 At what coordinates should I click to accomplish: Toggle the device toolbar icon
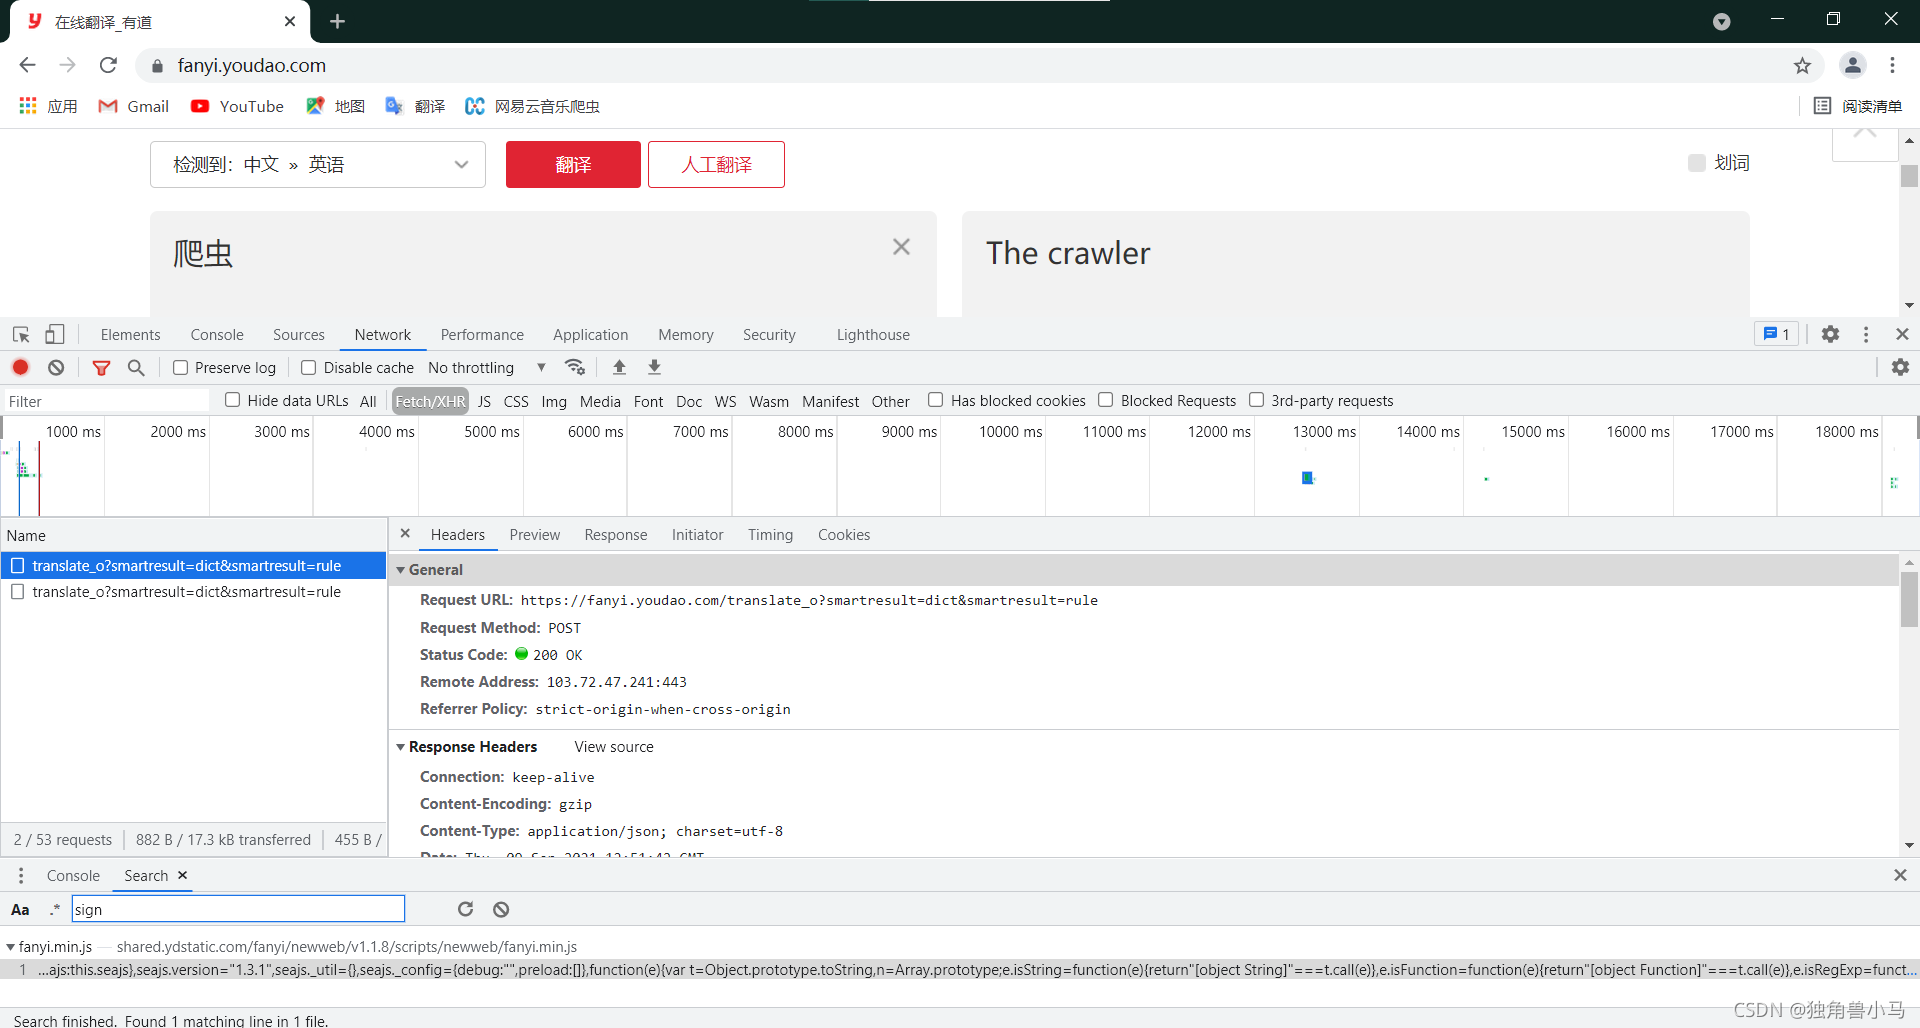coord(55,335)
